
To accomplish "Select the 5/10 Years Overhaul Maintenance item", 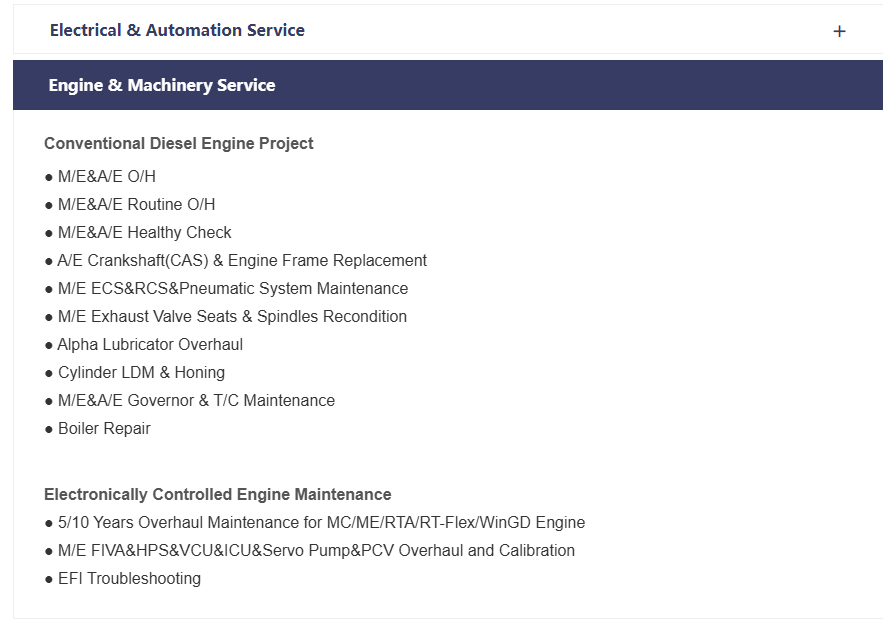I will pos(321,523).
